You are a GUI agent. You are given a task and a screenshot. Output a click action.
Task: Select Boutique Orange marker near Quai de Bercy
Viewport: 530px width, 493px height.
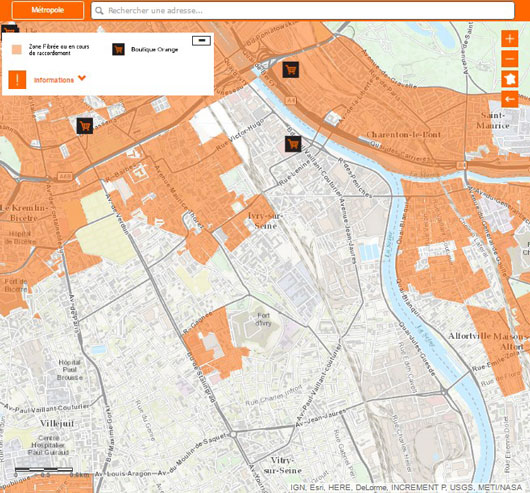click(291, 70)
